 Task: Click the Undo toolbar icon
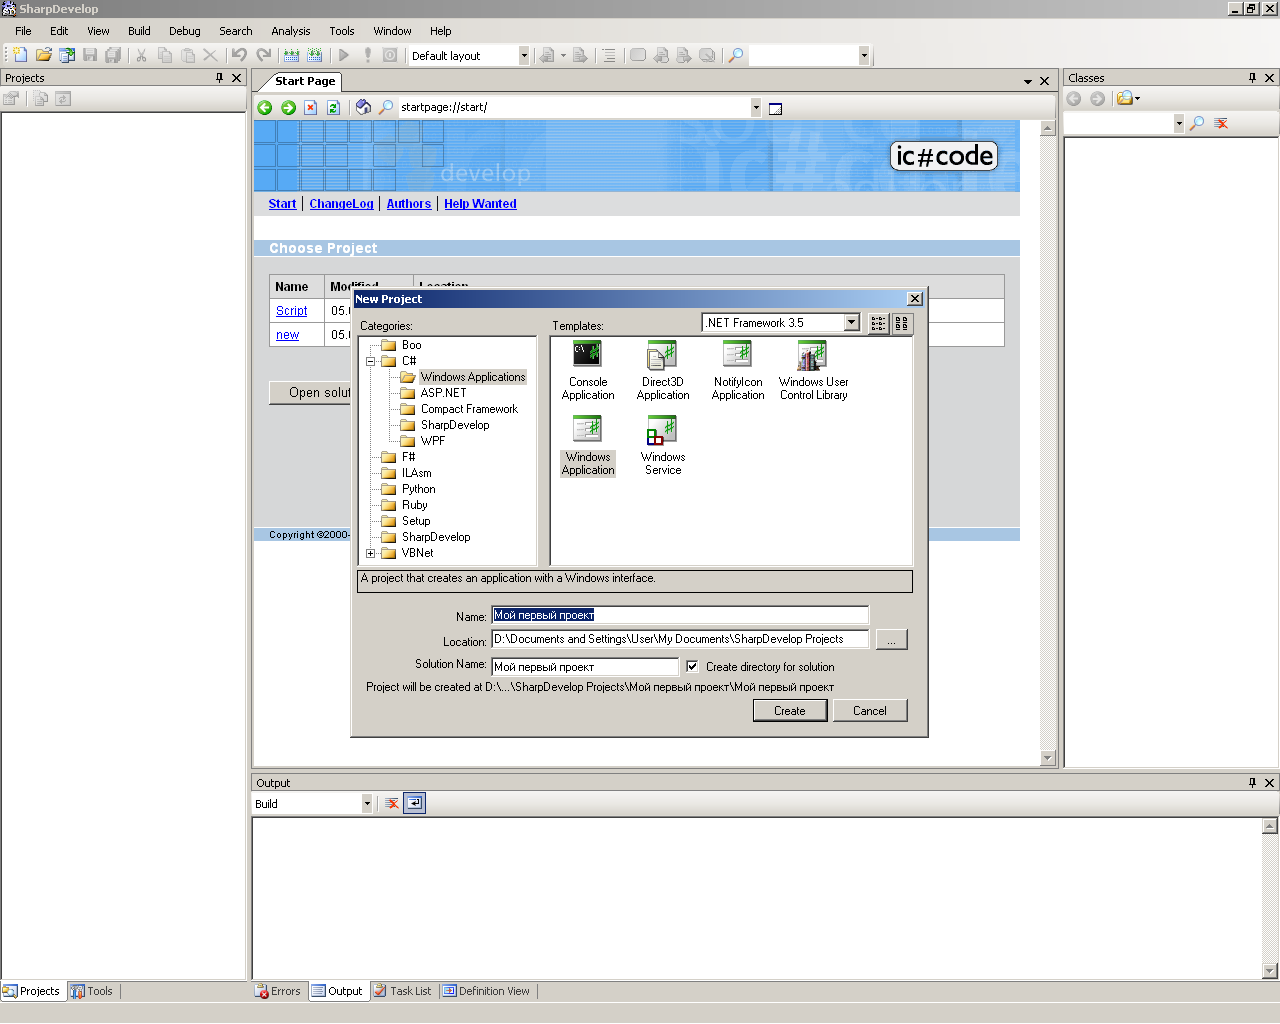[x=239, y=55]
